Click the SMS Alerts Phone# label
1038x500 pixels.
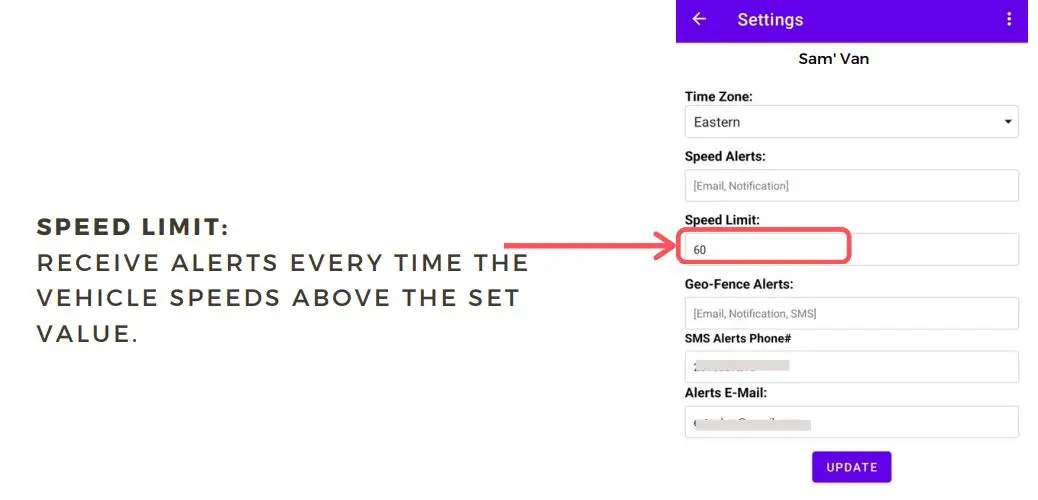pos(737,339)
